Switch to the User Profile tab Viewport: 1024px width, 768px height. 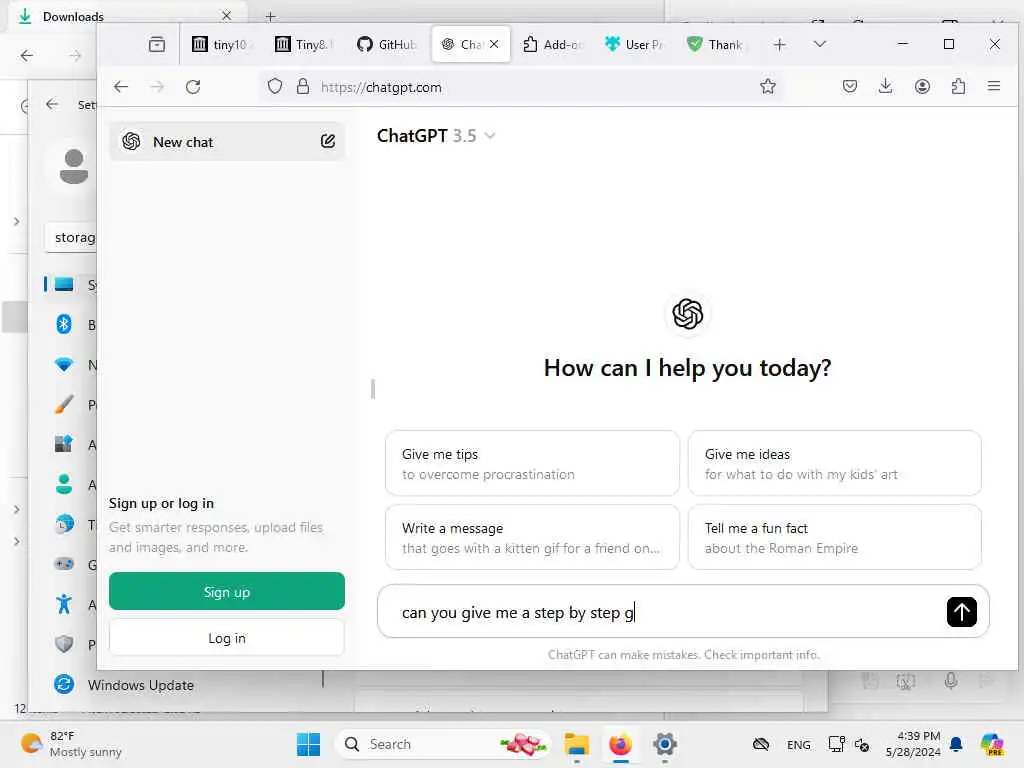635,44
